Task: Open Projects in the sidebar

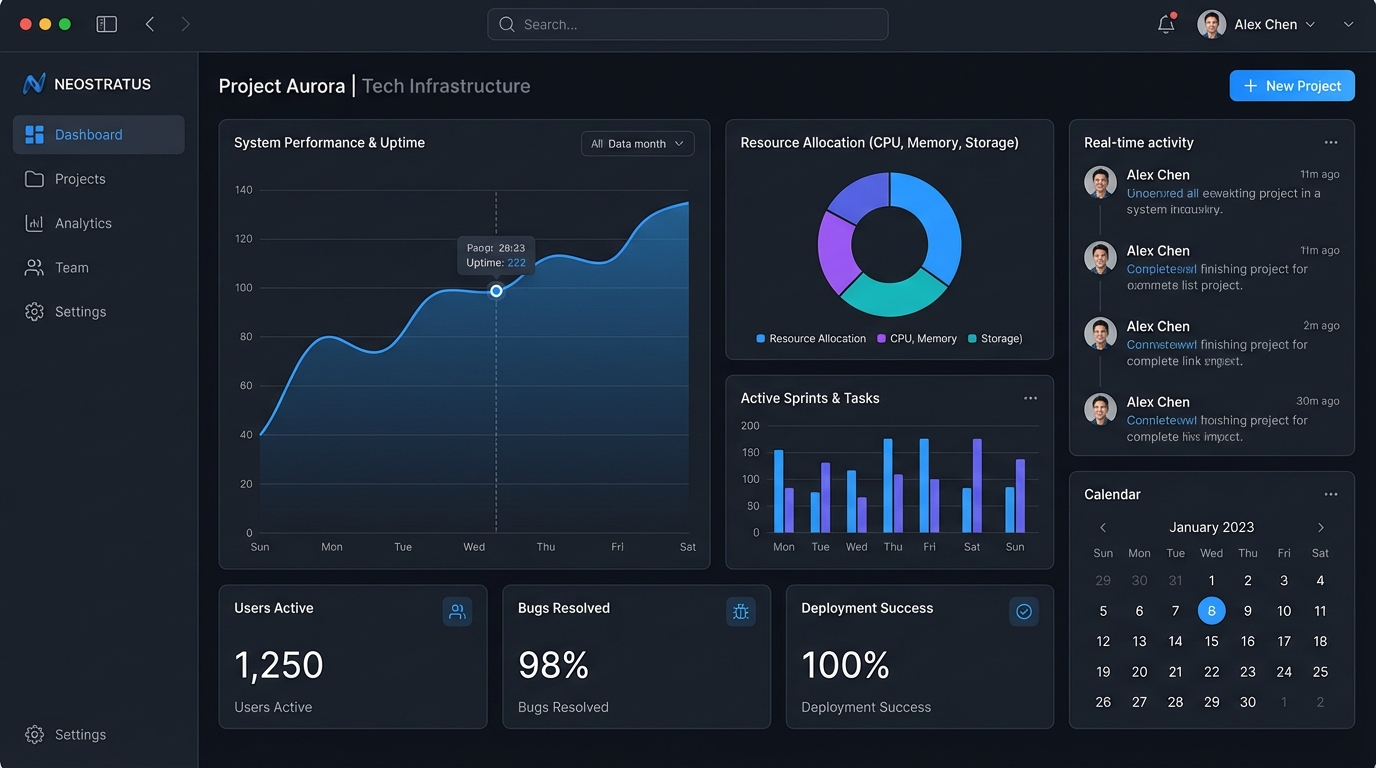Action: coord(80,179)
